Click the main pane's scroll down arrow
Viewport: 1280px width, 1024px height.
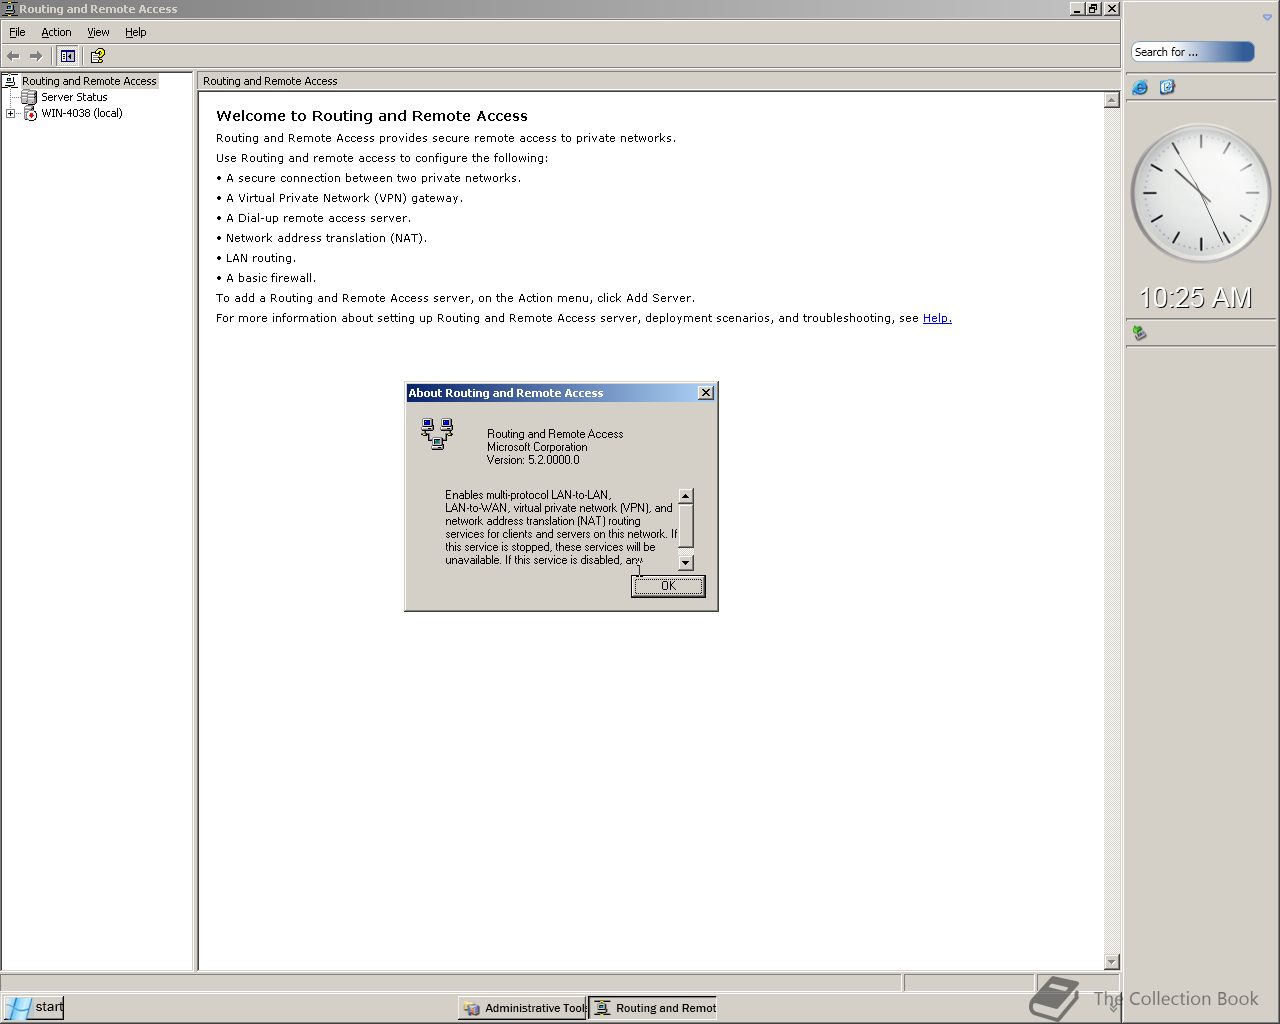point(1111,962)
